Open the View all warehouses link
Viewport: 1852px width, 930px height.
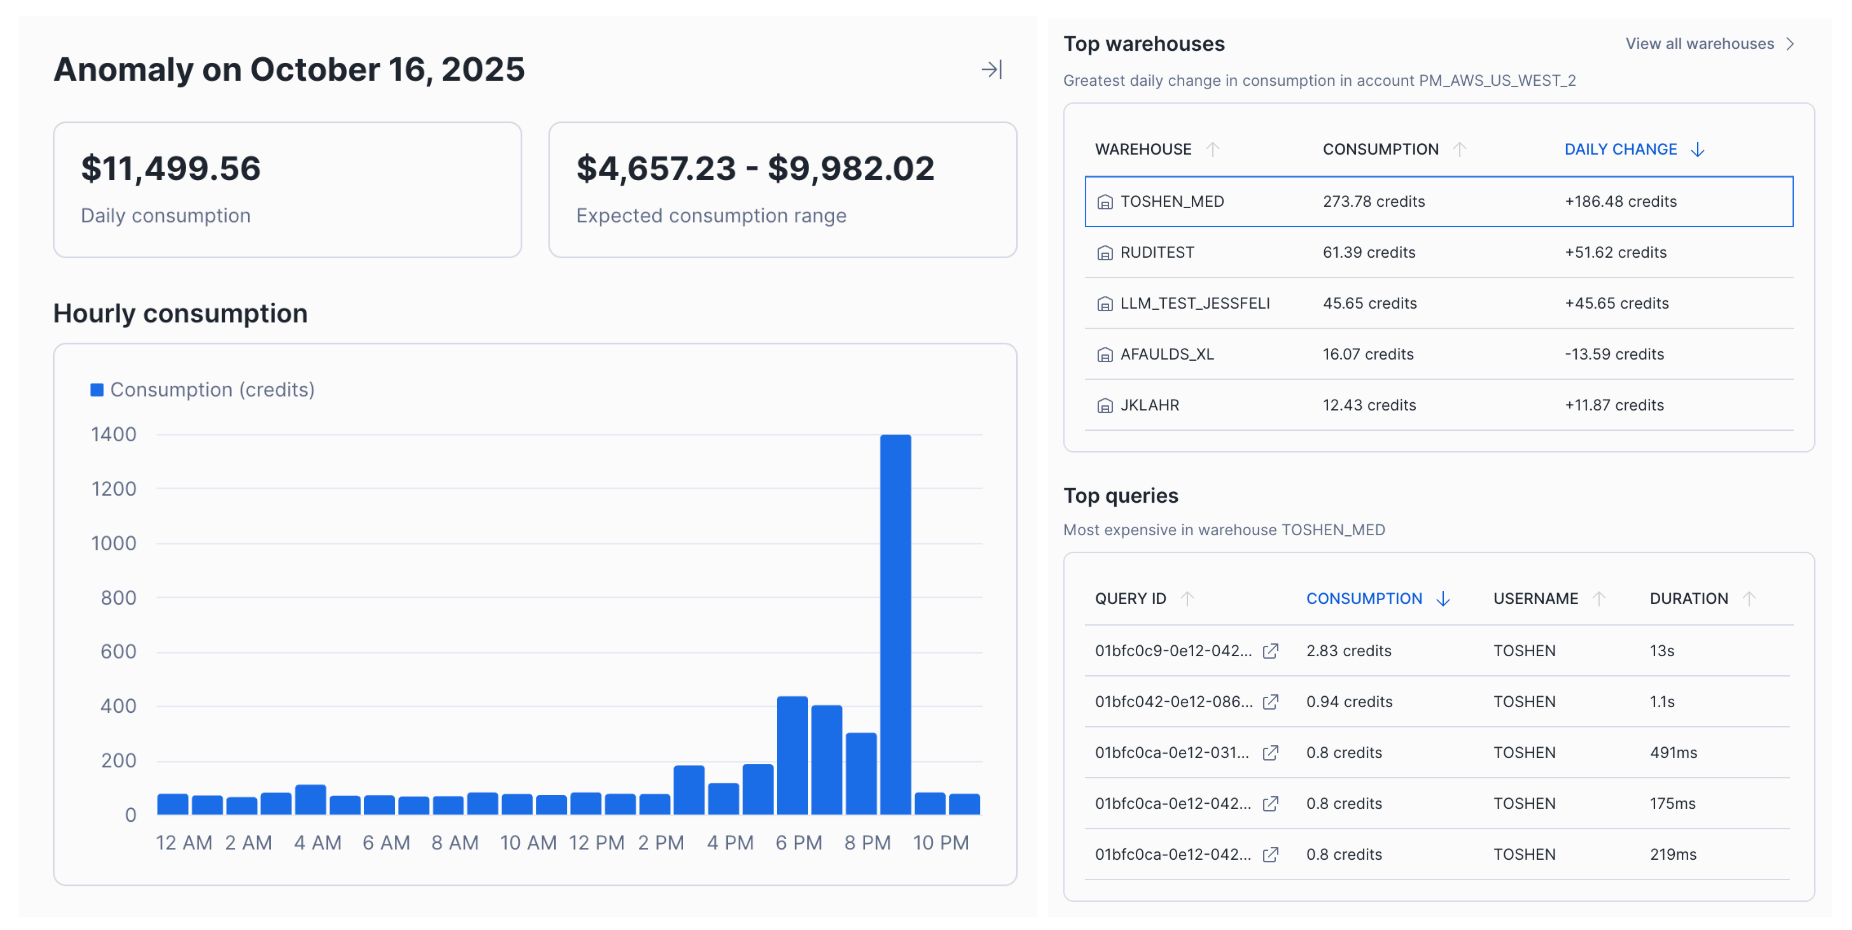pyautogui.click(x=1699, y=43)
